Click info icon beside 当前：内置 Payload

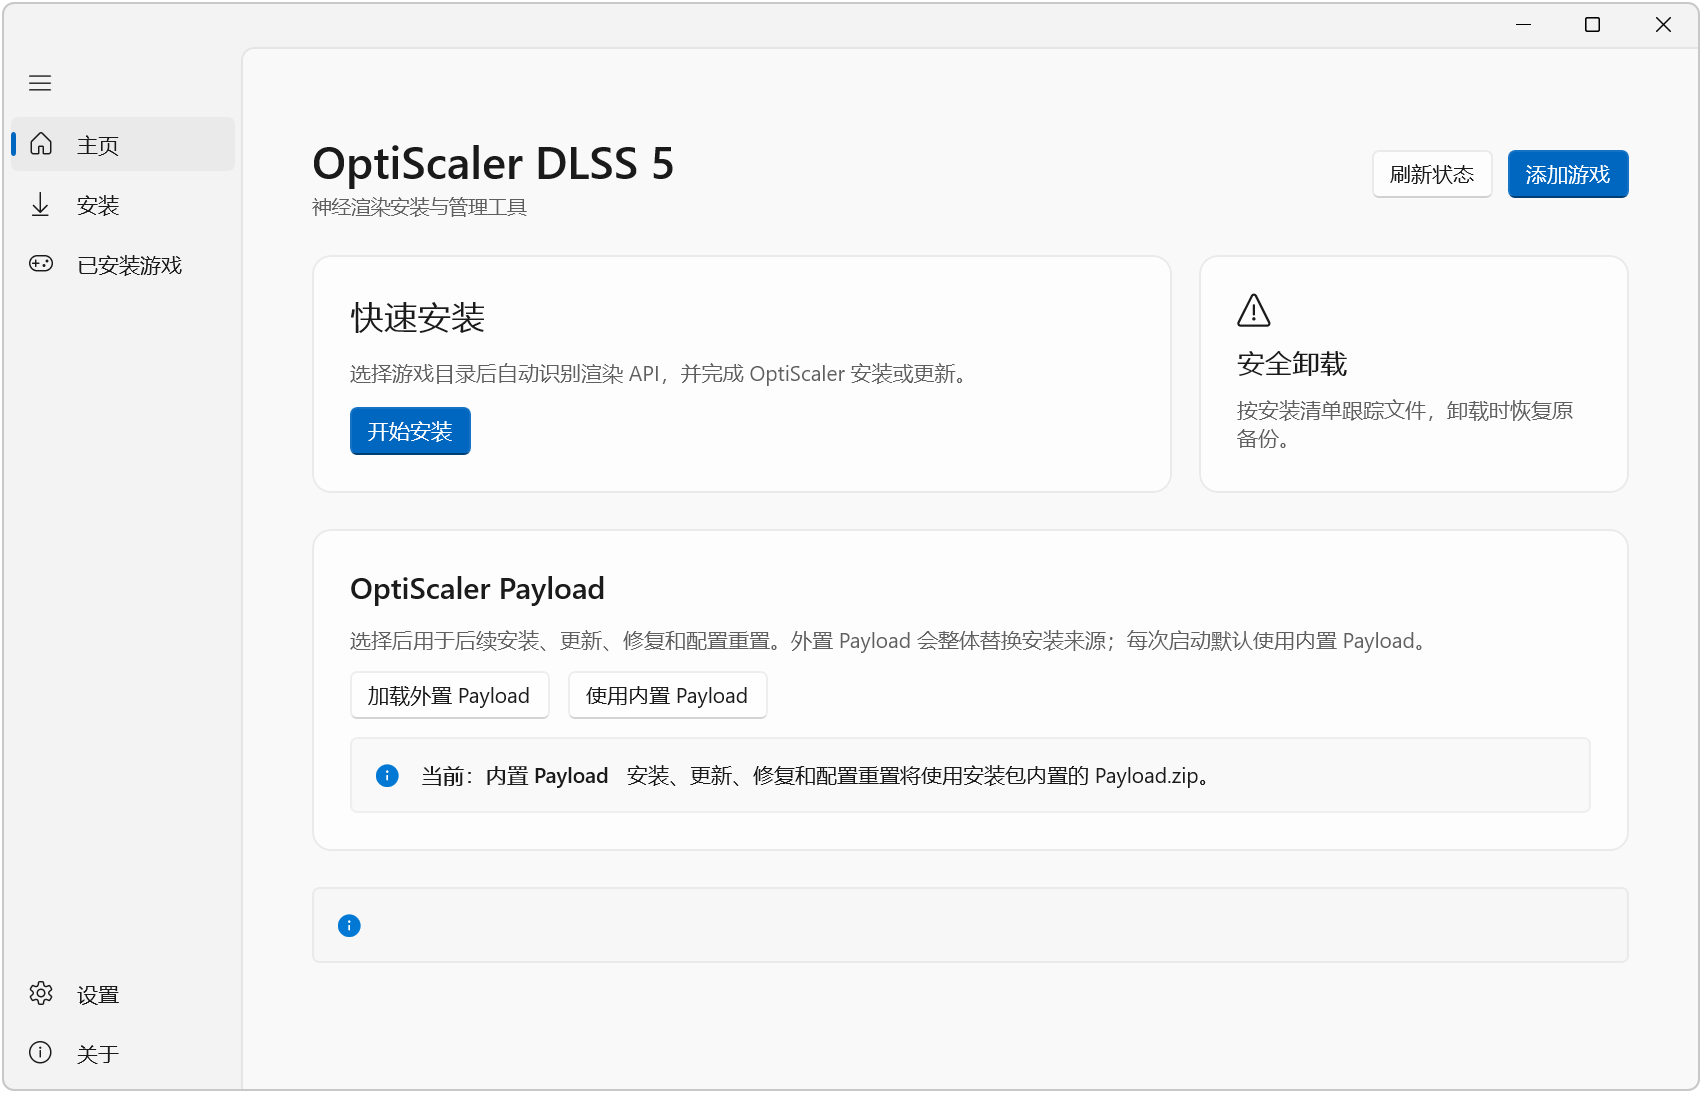387,776
